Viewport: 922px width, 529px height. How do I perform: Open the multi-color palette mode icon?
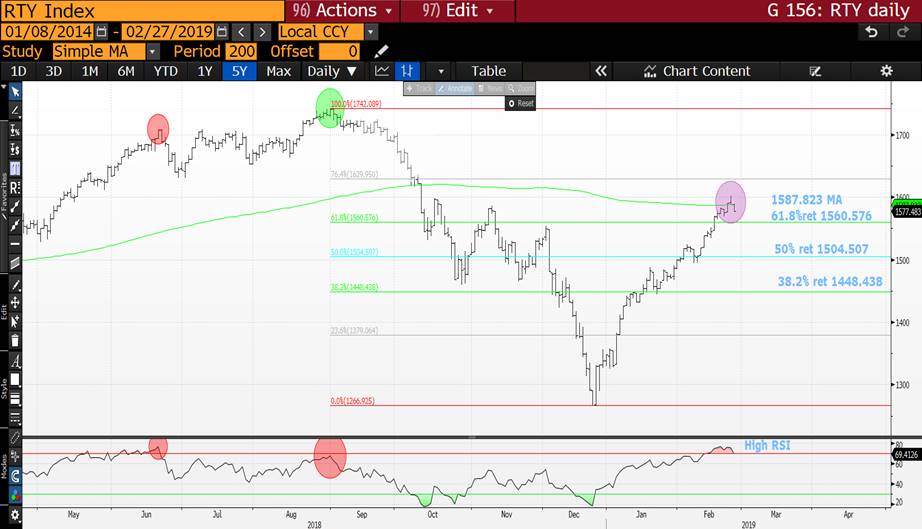pos(15,495)
